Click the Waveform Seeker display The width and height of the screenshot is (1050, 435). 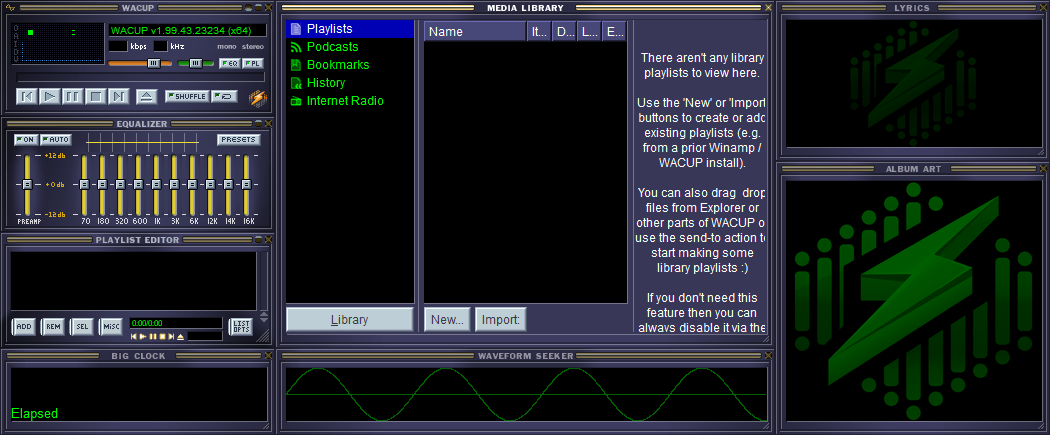526,394
